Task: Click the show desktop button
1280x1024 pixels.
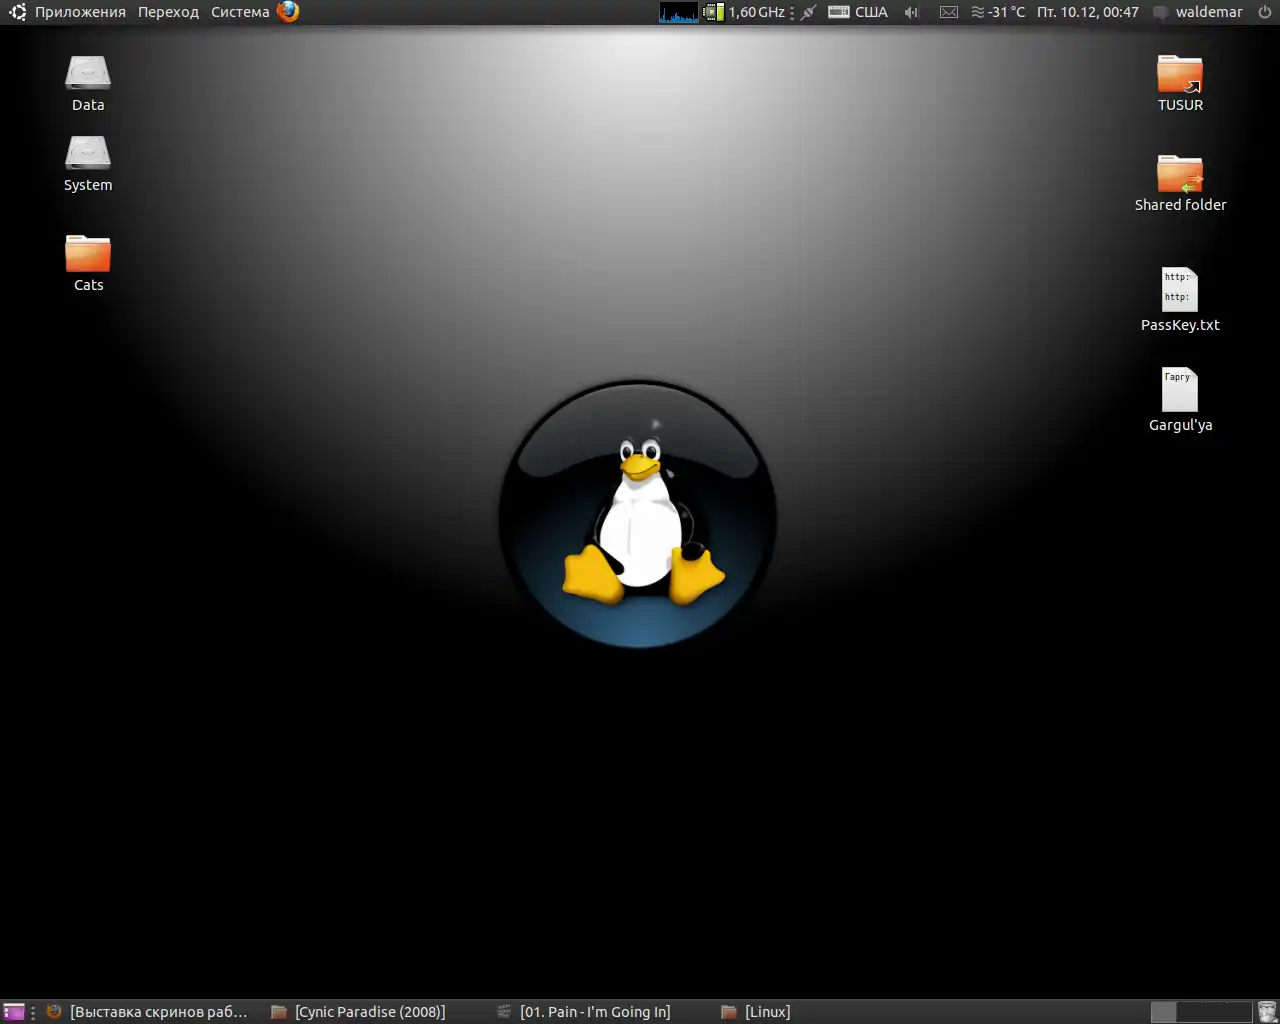Action: tap(14, 1012)
